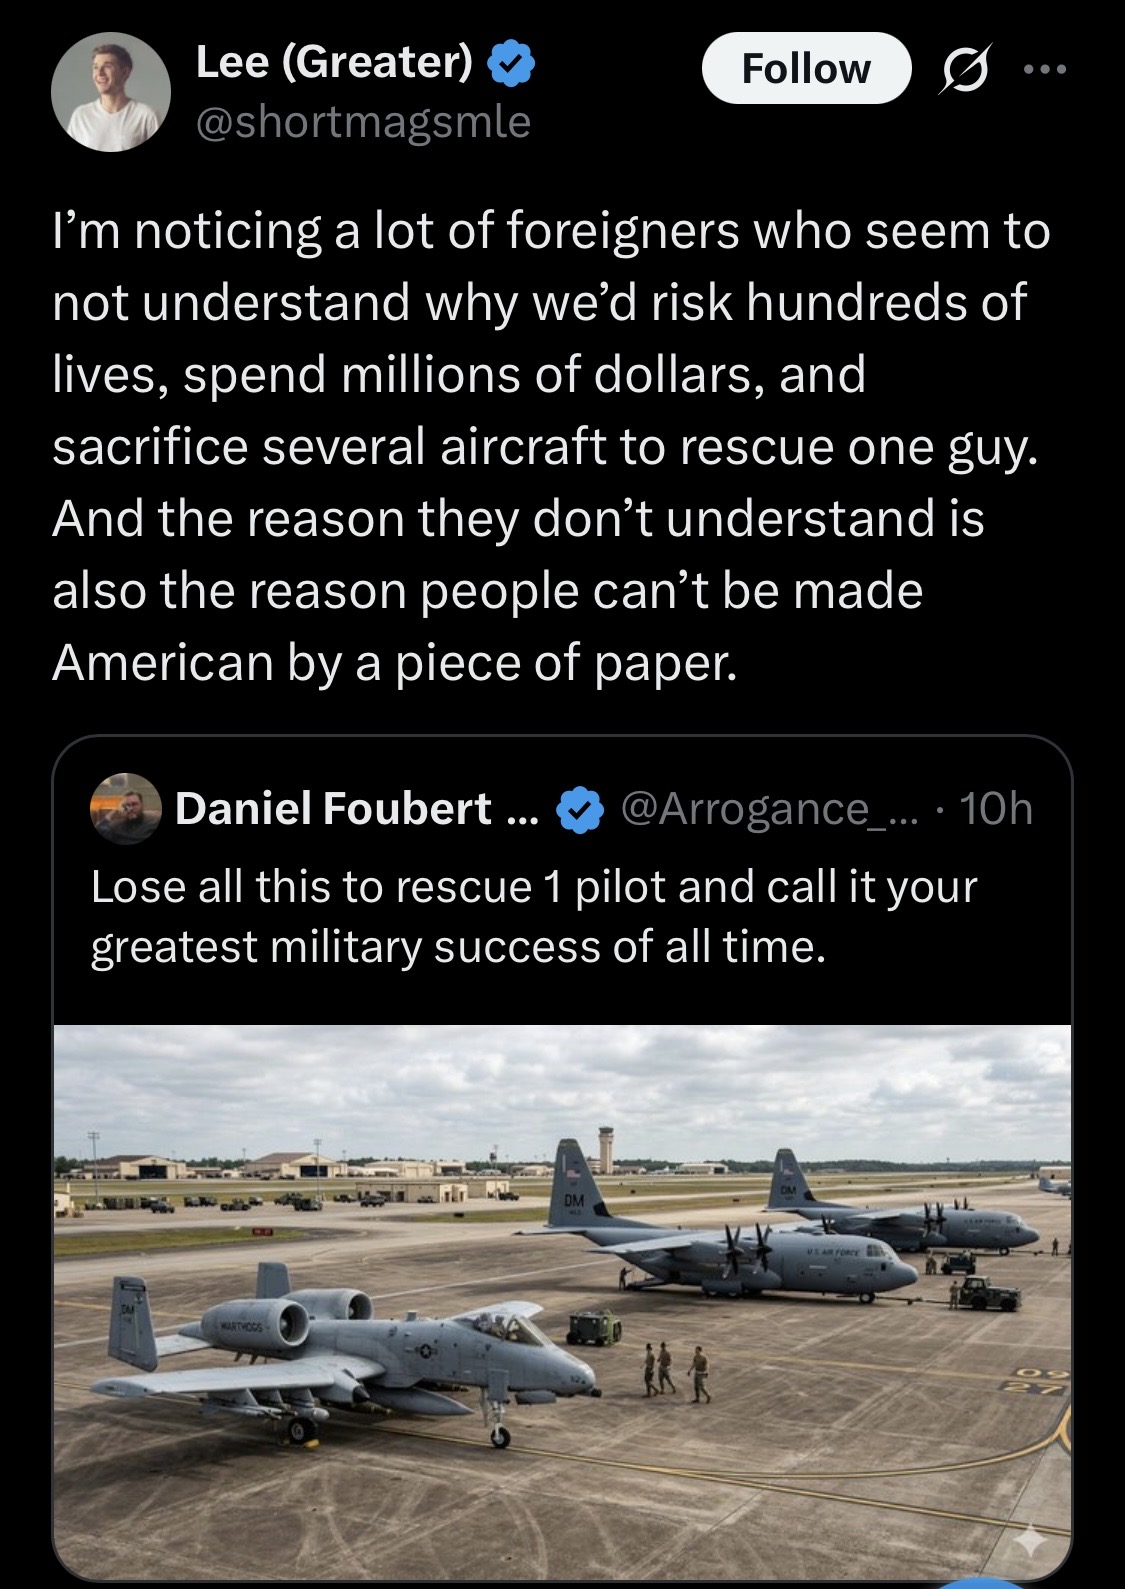This screenshot has height=1589, width=1125.
Task: Click the Follow button
Action: [806, 69]
